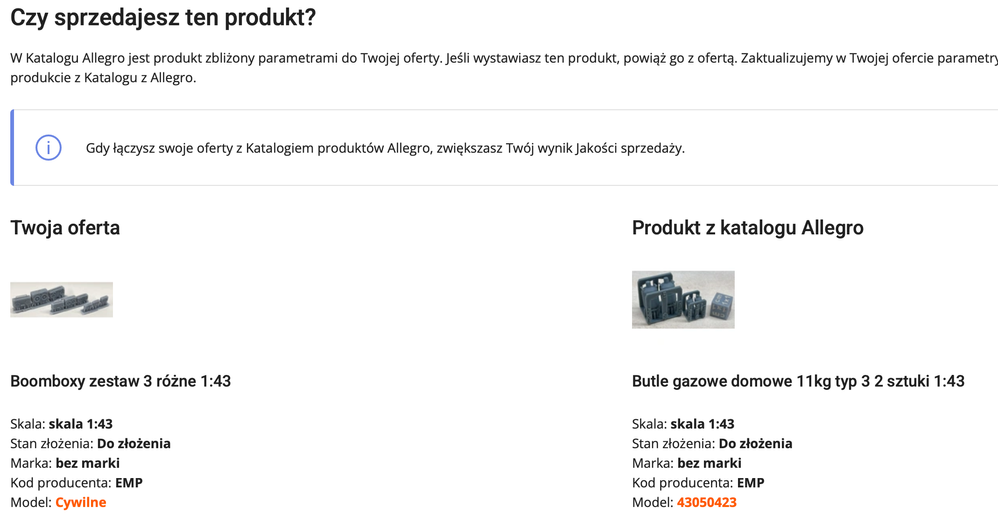Click "EMP" producer code in your offer

tap(129, 483)
